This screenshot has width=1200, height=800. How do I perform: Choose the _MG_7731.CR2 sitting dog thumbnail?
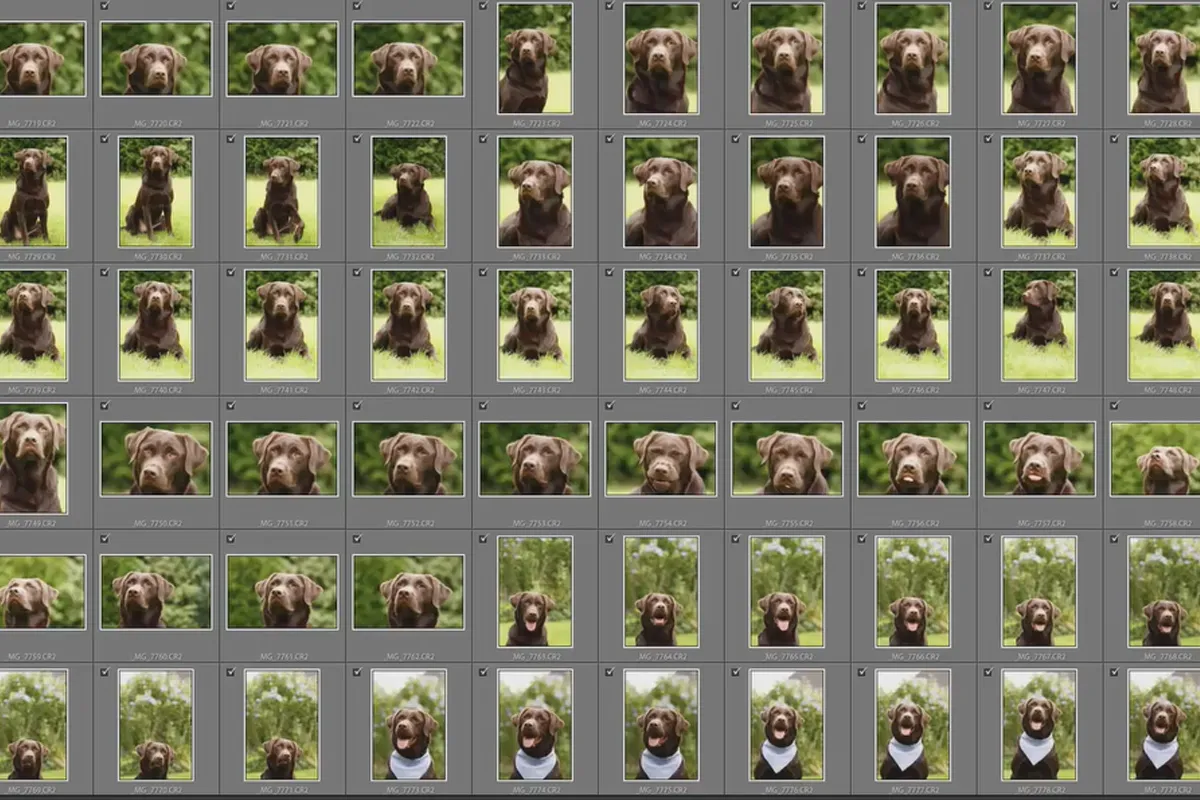[282, 192]
